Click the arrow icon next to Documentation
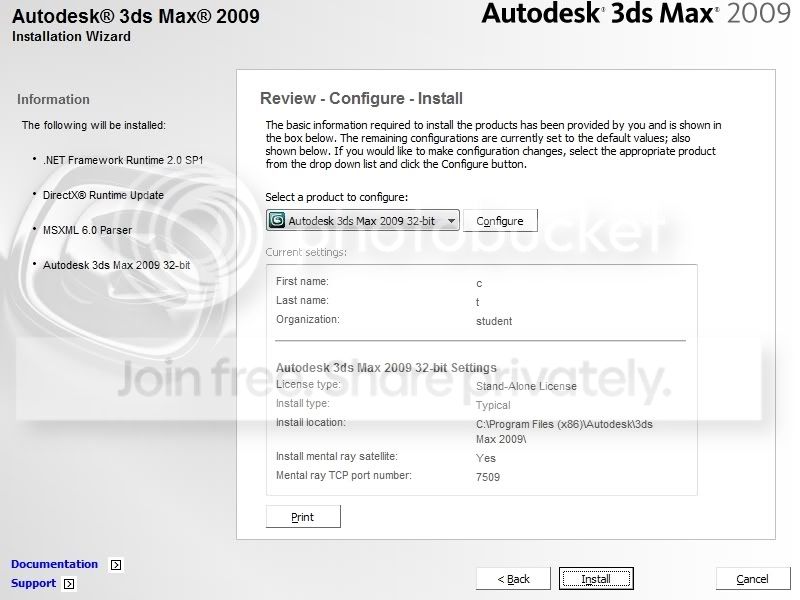This screenshot has height=600, width=800. (x=116, y=565)
